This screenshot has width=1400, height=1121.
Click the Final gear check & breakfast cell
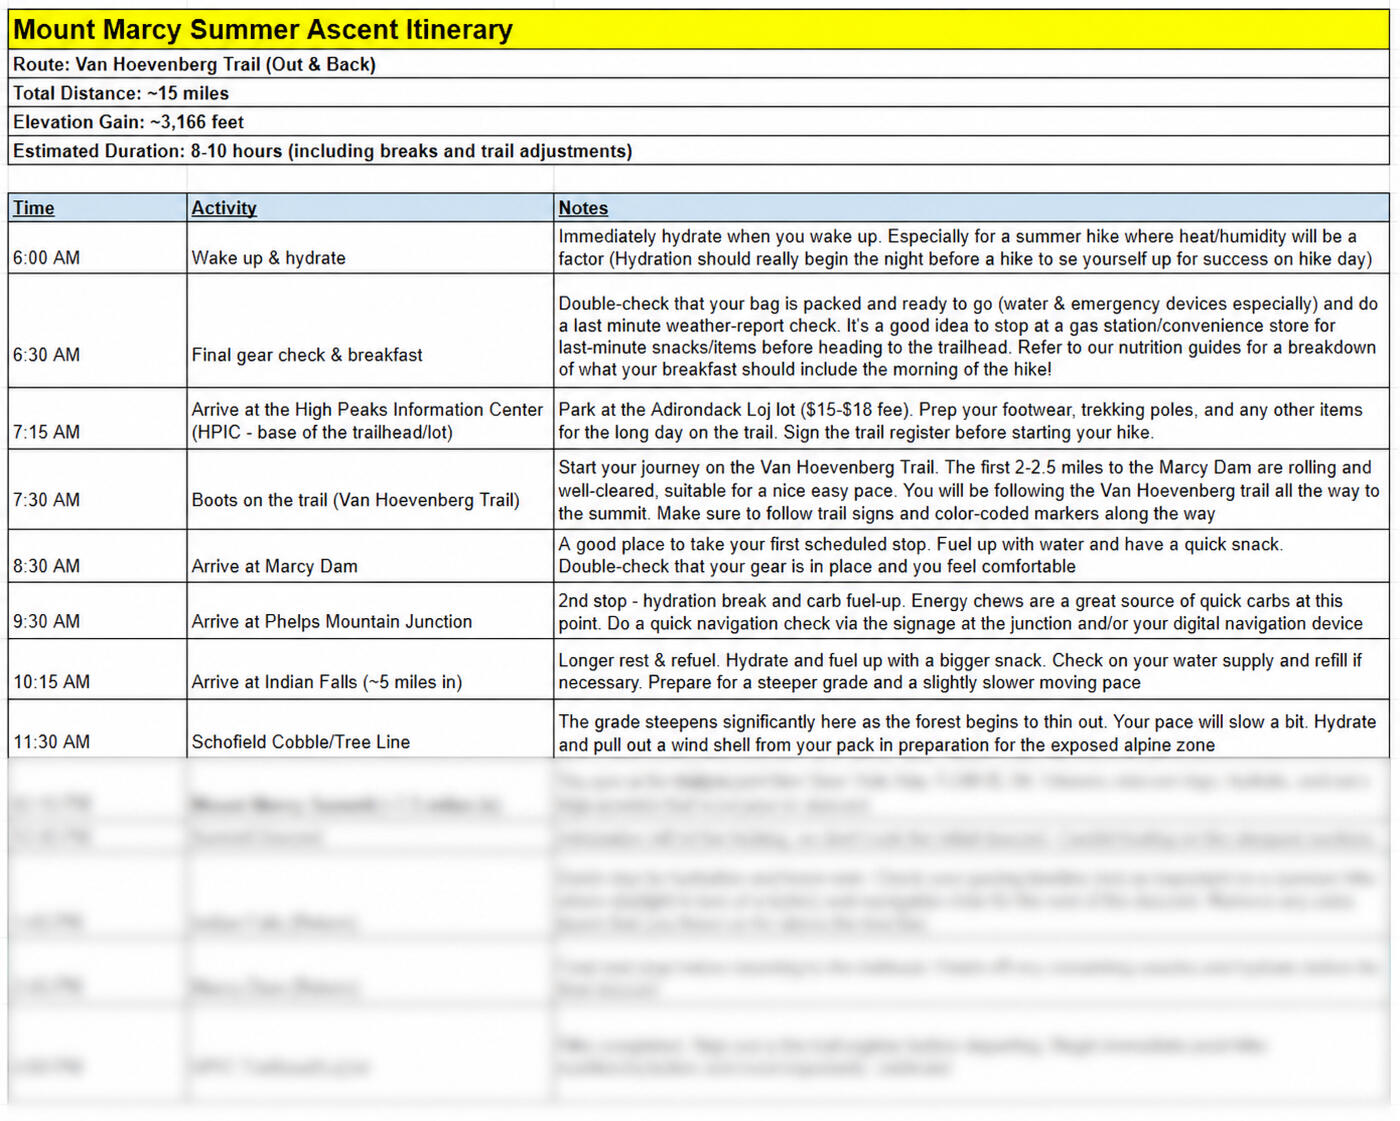pos(370,331)
